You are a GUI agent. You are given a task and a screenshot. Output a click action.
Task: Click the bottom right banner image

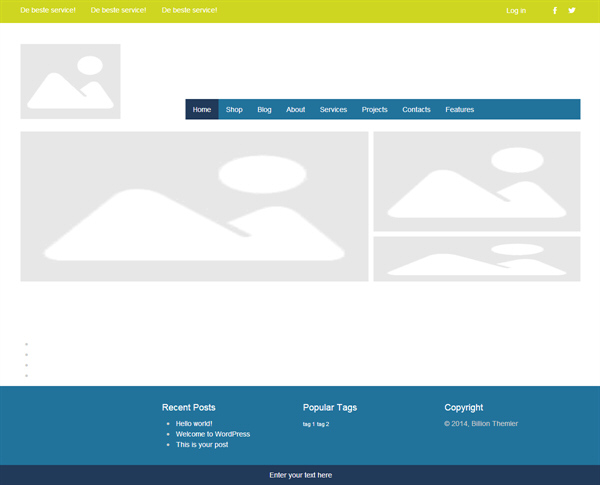coord(476,259)
